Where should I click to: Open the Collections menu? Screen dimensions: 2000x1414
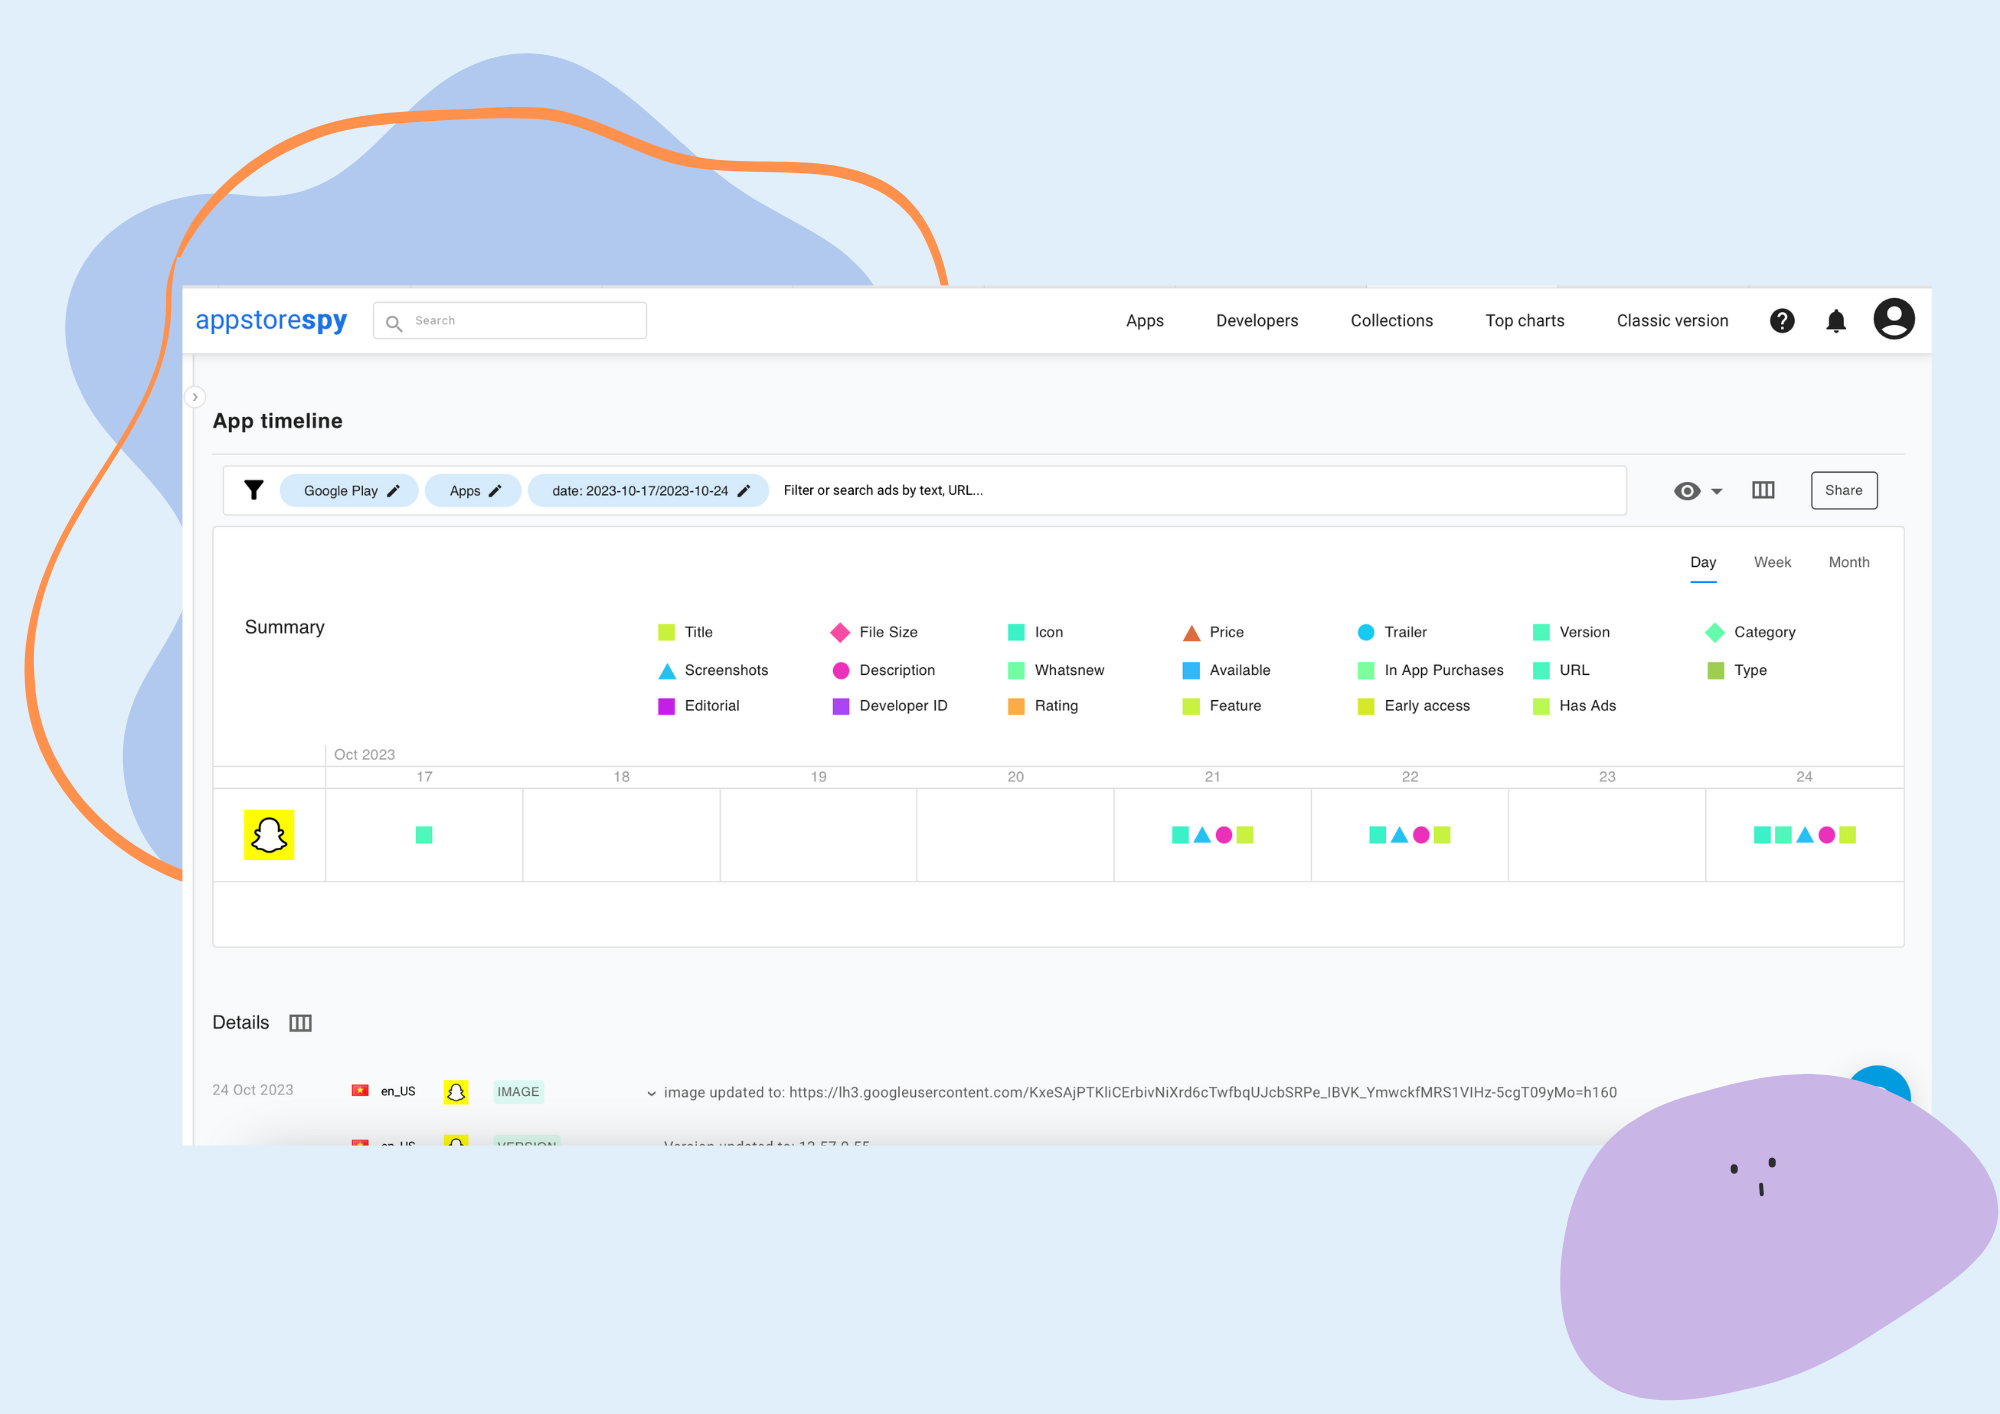pyautogui.click(x=1391, y=321)
